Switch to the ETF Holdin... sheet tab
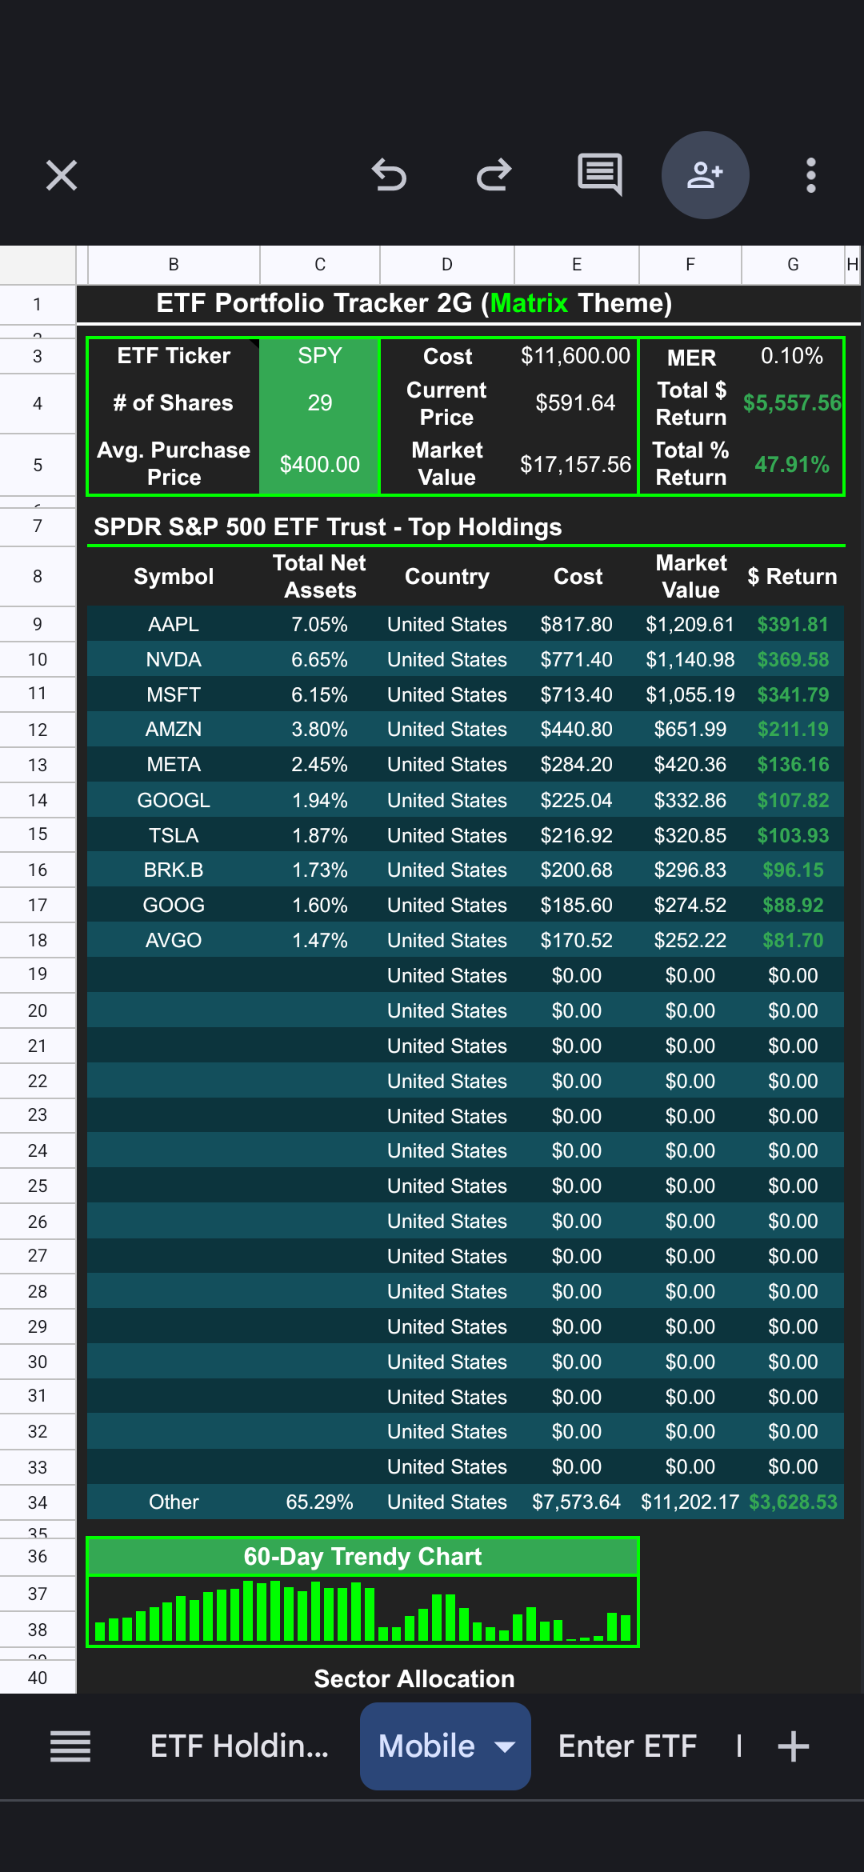The width and height of the screenshot is (864, 1872). coord(239,1746)
